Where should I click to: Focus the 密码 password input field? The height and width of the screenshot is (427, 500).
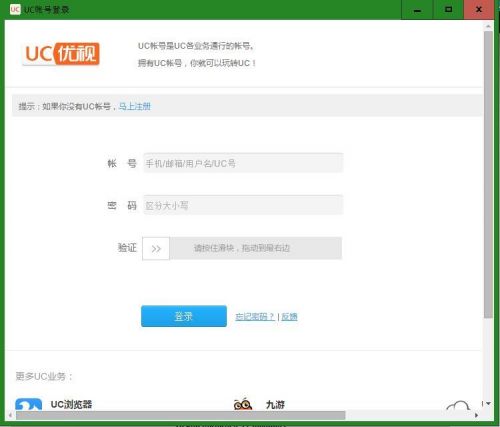click(x=243, y=205)
